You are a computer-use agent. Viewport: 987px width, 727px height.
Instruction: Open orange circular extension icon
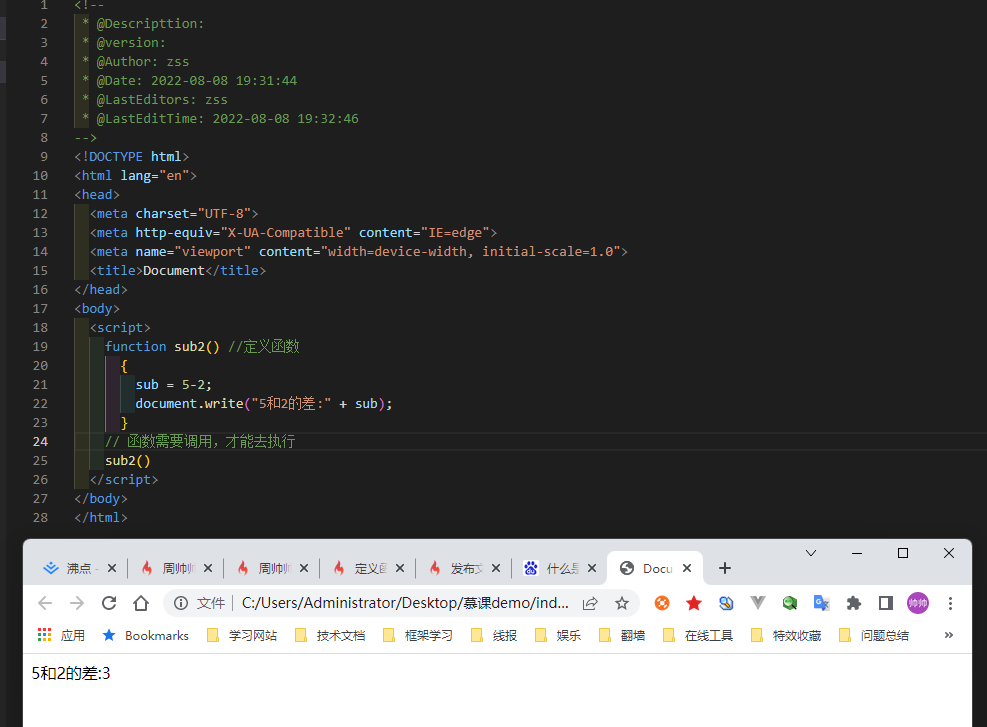(662, 603)
